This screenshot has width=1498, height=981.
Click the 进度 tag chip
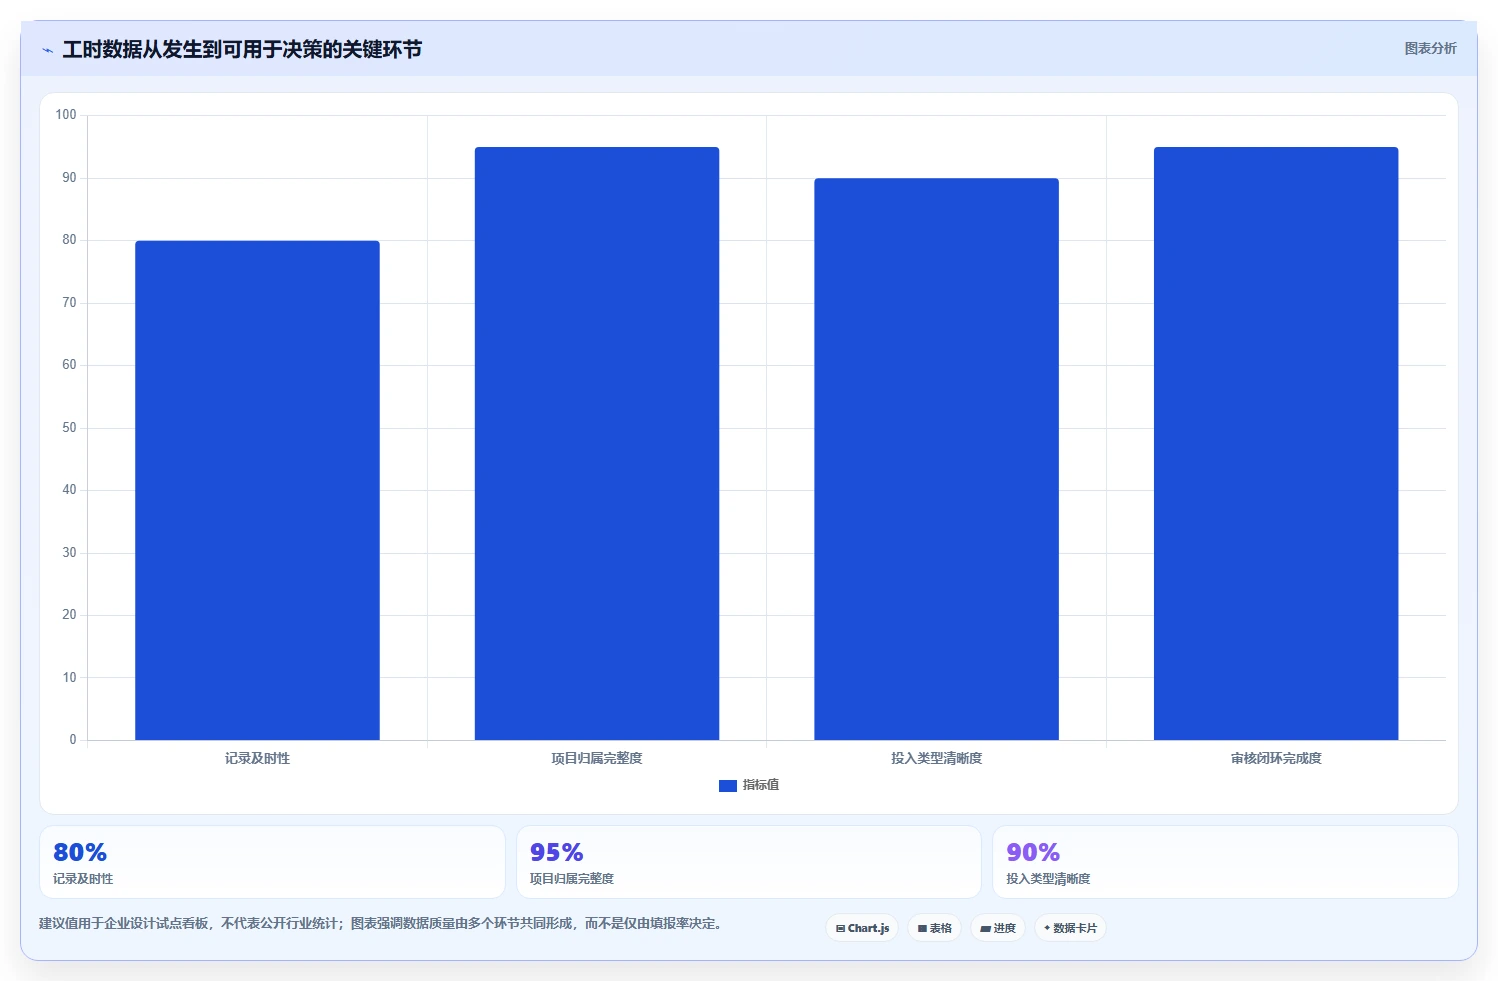(998, 928)
